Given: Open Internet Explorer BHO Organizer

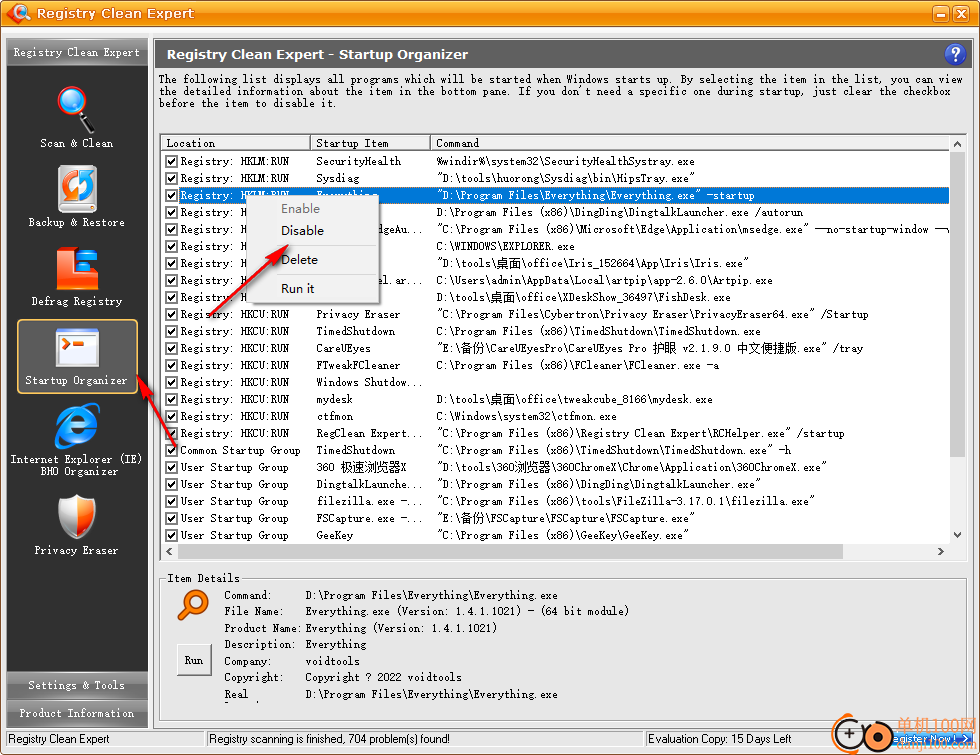Looking at the screenshot, I should coord(76,439).
